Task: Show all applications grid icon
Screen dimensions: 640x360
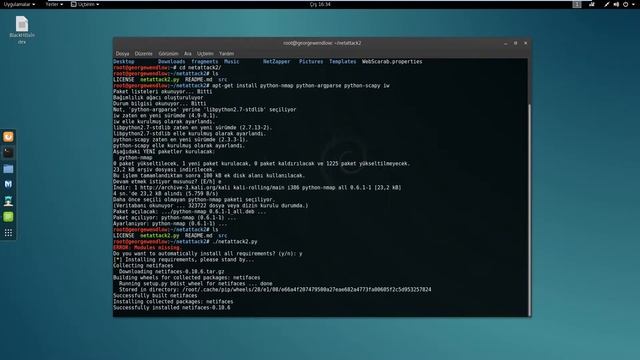Action: (8, 233)
